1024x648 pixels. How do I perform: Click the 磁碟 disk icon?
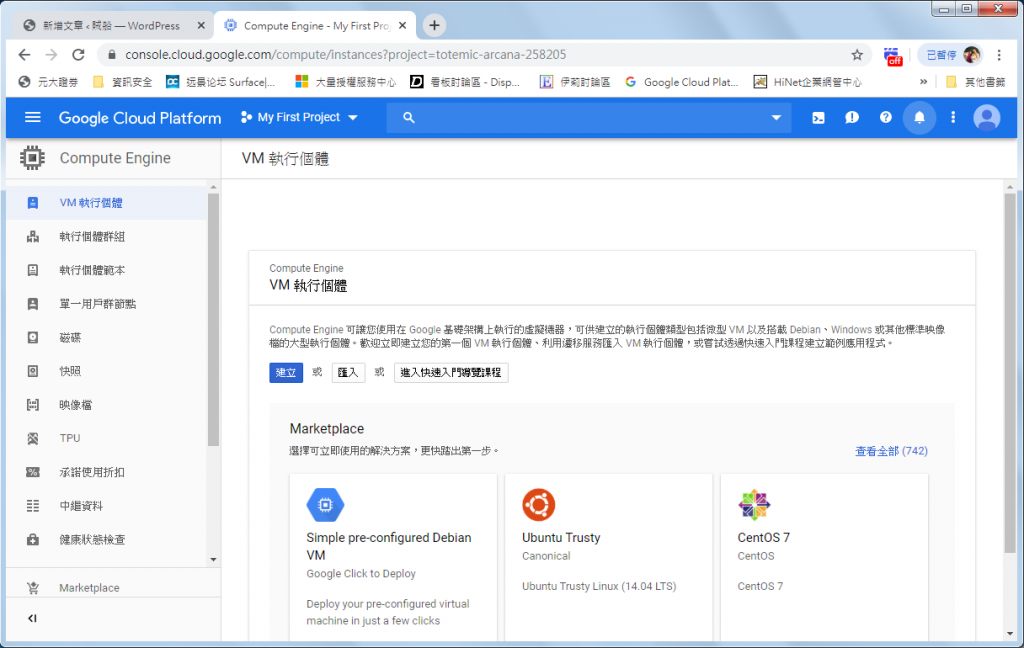click(33, 337)
